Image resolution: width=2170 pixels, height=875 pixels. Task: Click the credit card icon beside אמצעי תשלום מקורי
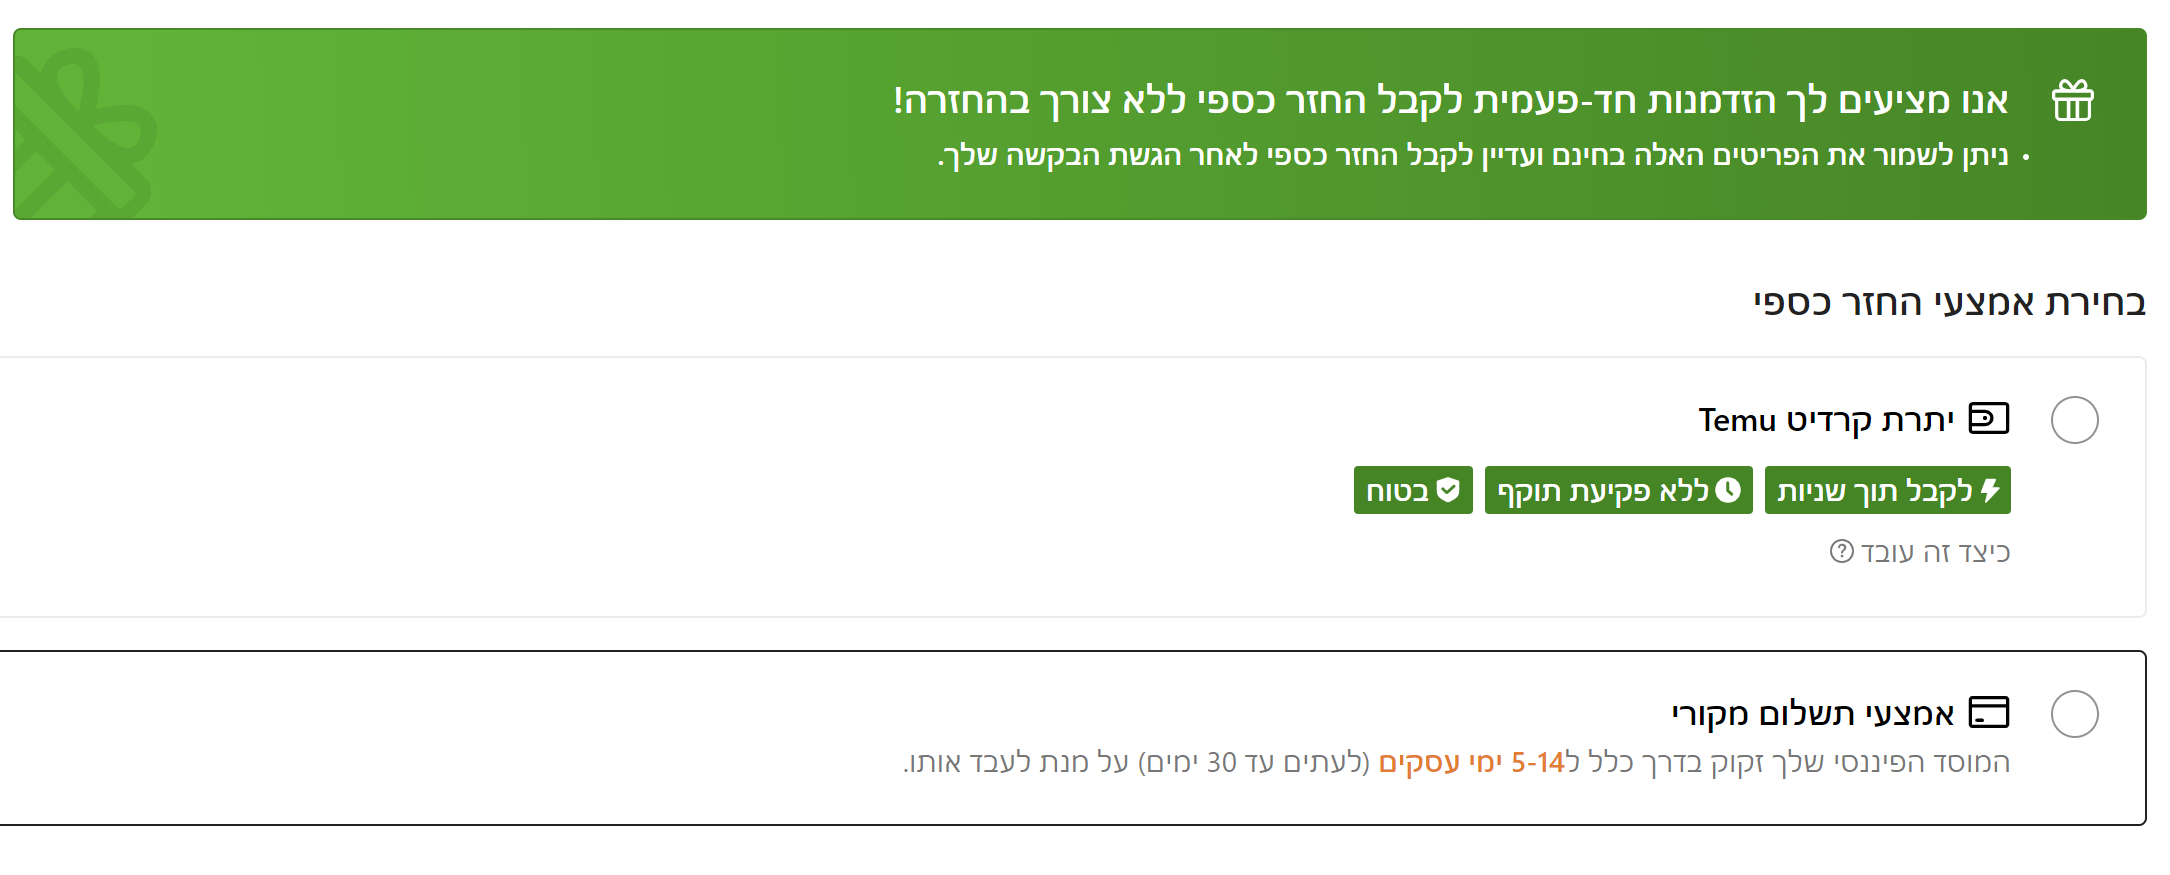pos(1991,712)
